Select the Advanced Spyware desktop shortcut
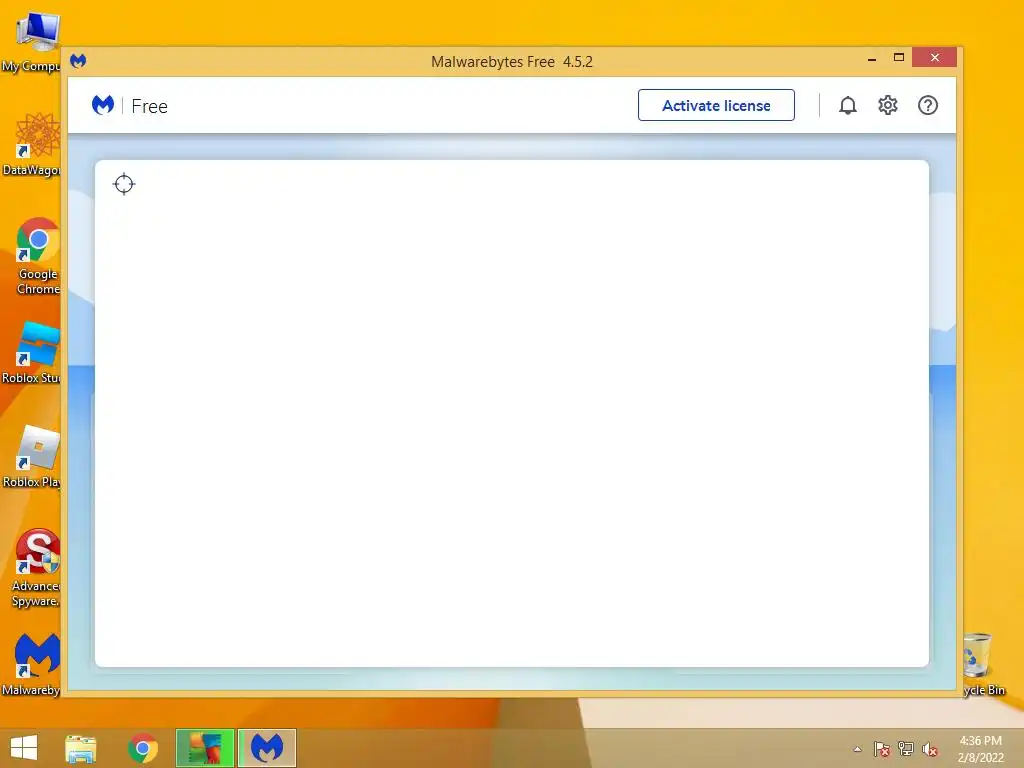This screenshot has height=768, width=1024. (36, 568)
